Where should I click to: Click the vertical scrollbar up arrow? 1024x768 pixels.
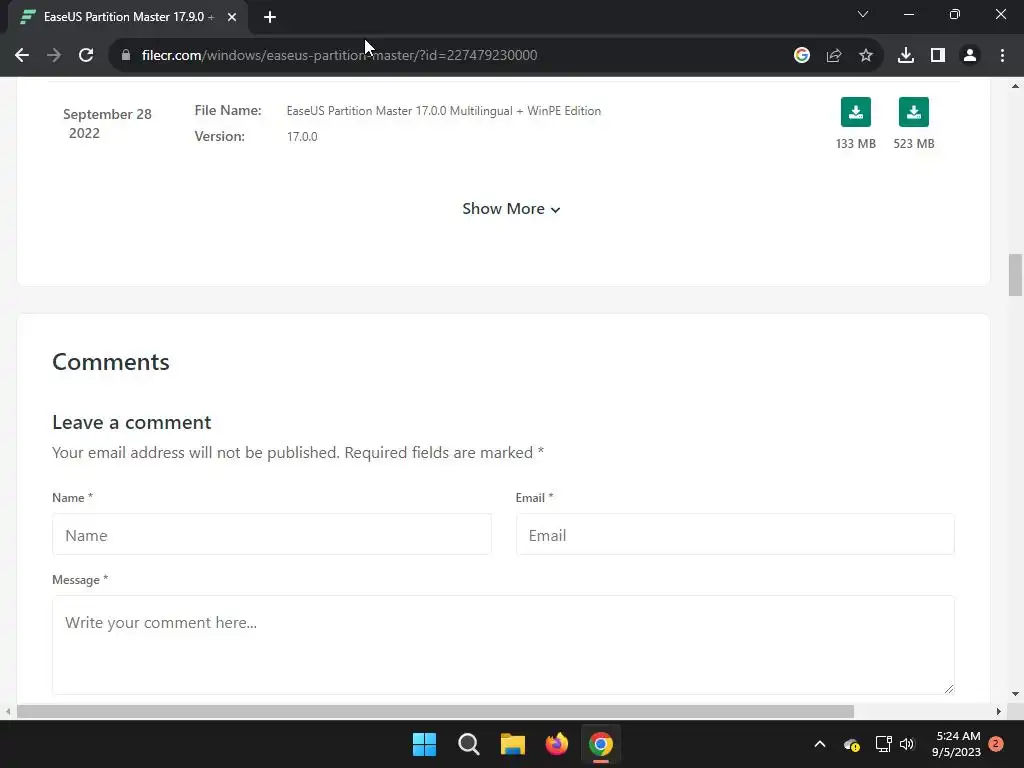tap(1016, 86)
